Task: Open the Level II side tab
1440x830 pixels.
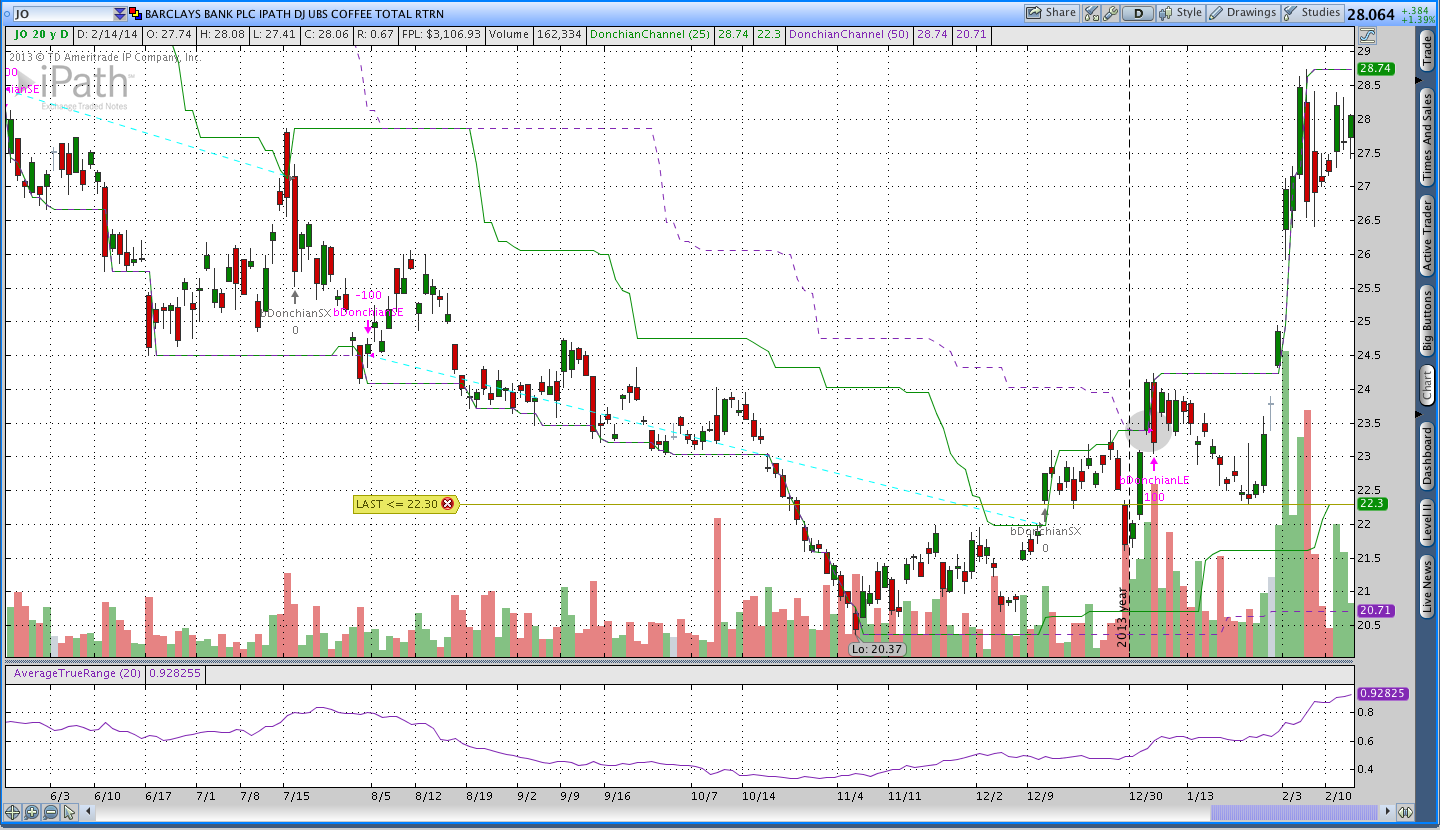Action: (x=1427, y=524)
